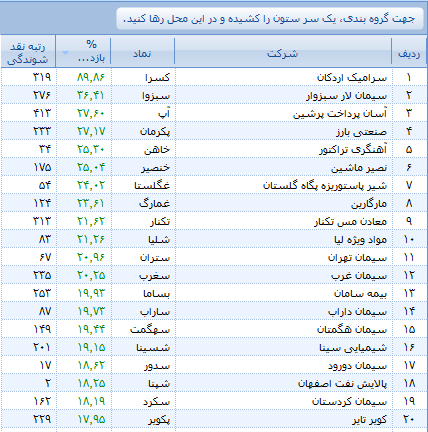Click symbol شپنا

(x=159, y=384)
